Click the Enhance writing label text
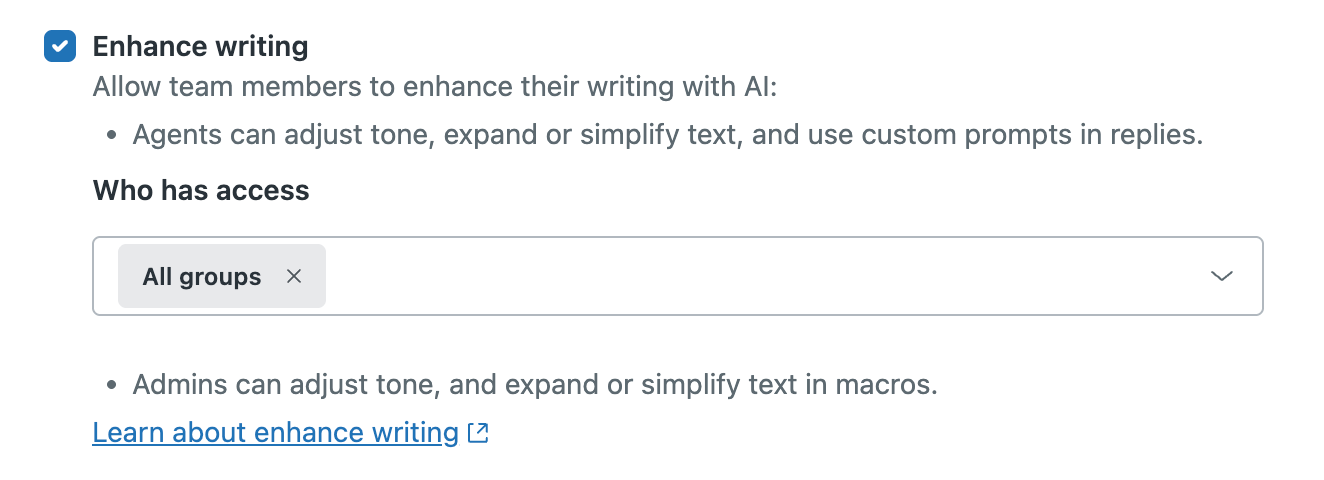The image size is (1324, 480). coord(200,46)
